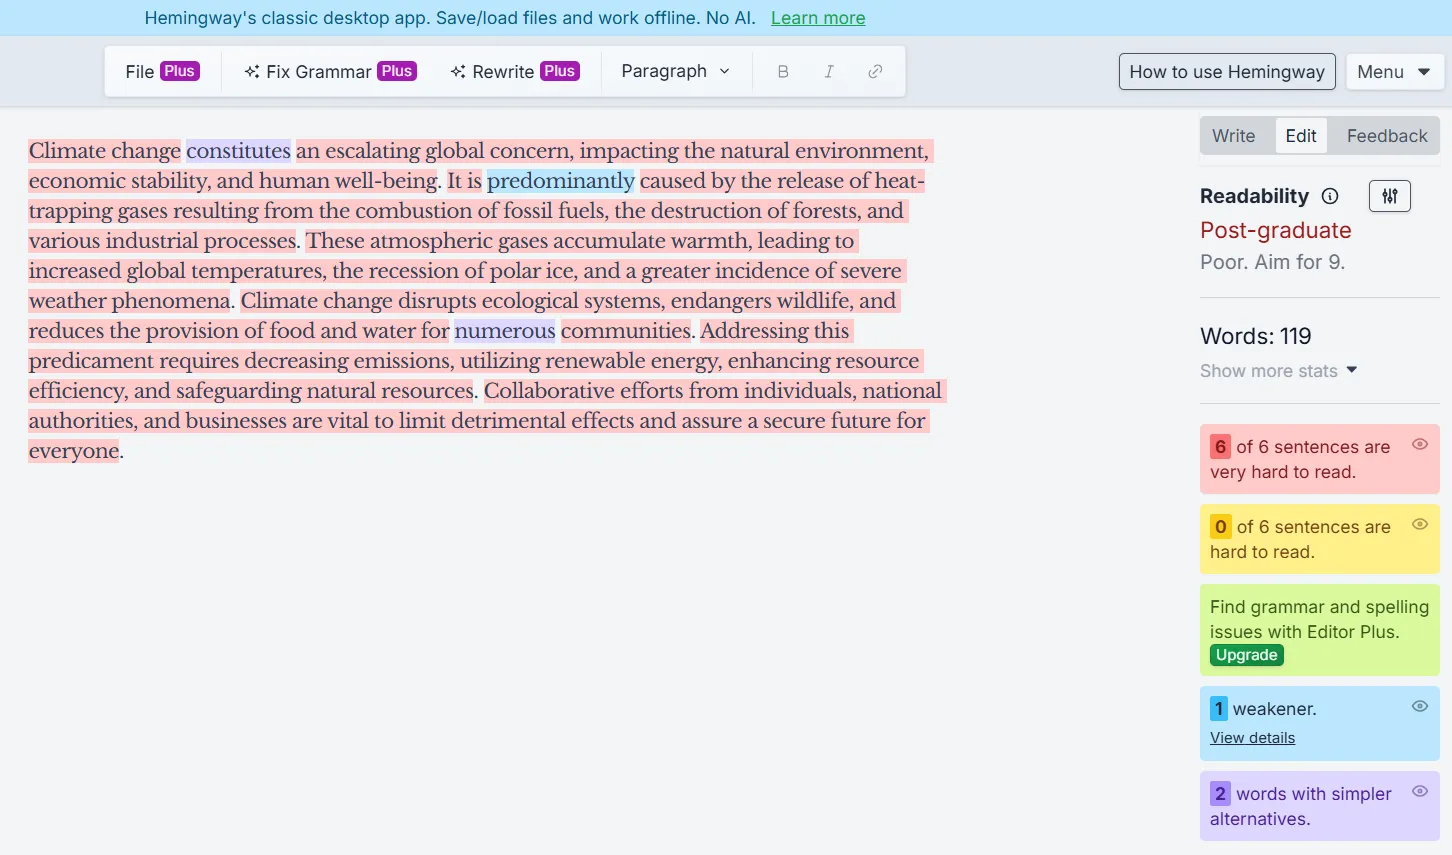Click the Readability info icon
This screenshot has height=855, width=1452.
pyautogui.click(x=1330, y=196)
